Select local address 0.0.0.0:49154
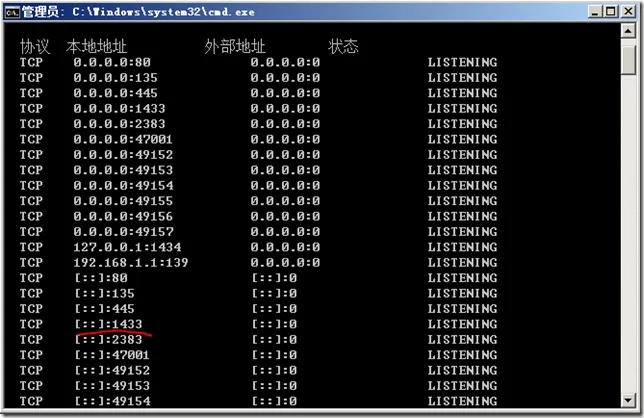Viewport: 644px width, 418px height. [123, 186]
